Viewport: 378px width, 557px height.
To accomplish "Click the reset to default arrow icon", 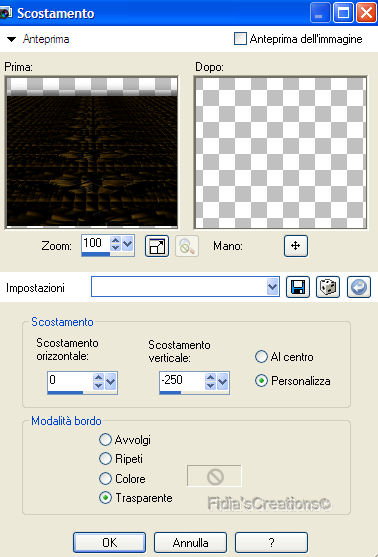I will pyautogui.click(x=359, y=287).
